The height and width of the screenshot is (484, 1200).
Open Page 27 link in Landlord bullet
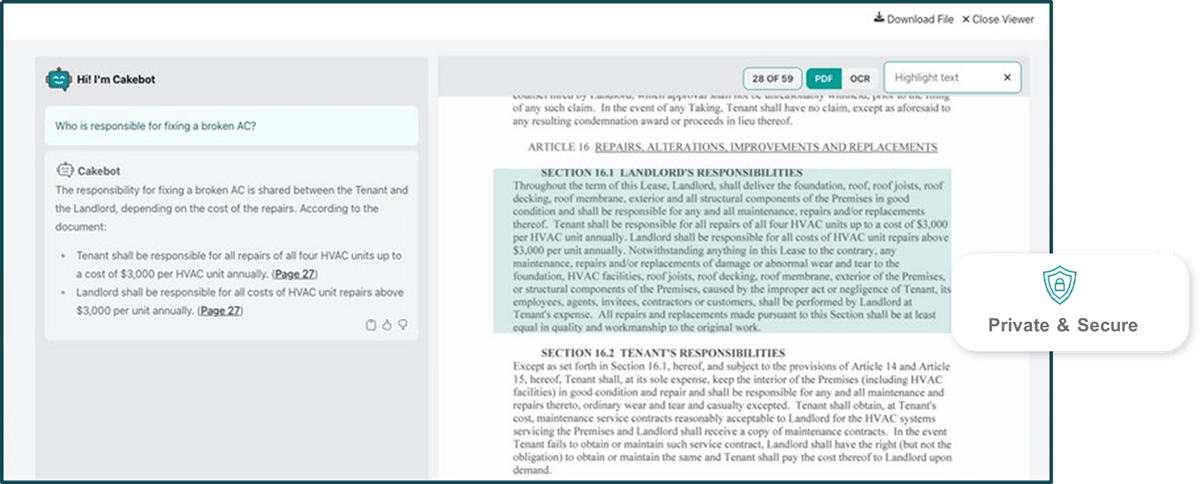click(x=220, y=311)
